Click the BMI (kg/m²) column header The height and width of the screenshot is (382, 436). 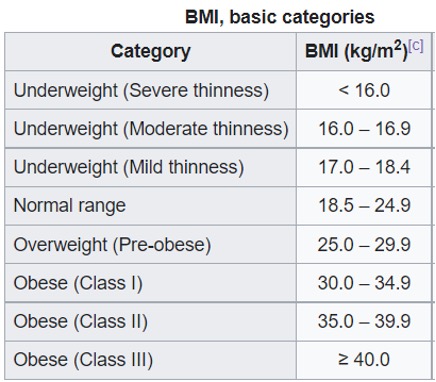pyautogui.click(x=364, y=52)
